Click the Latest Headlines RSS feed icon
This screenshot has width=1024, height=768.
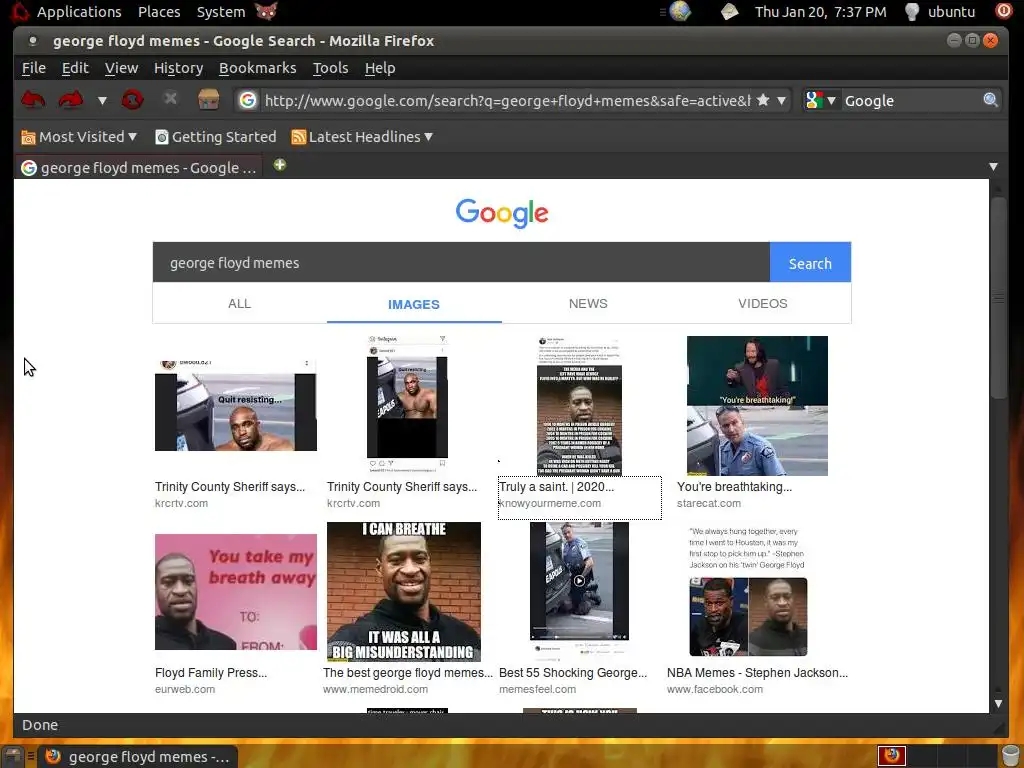(x=298, y=137)
